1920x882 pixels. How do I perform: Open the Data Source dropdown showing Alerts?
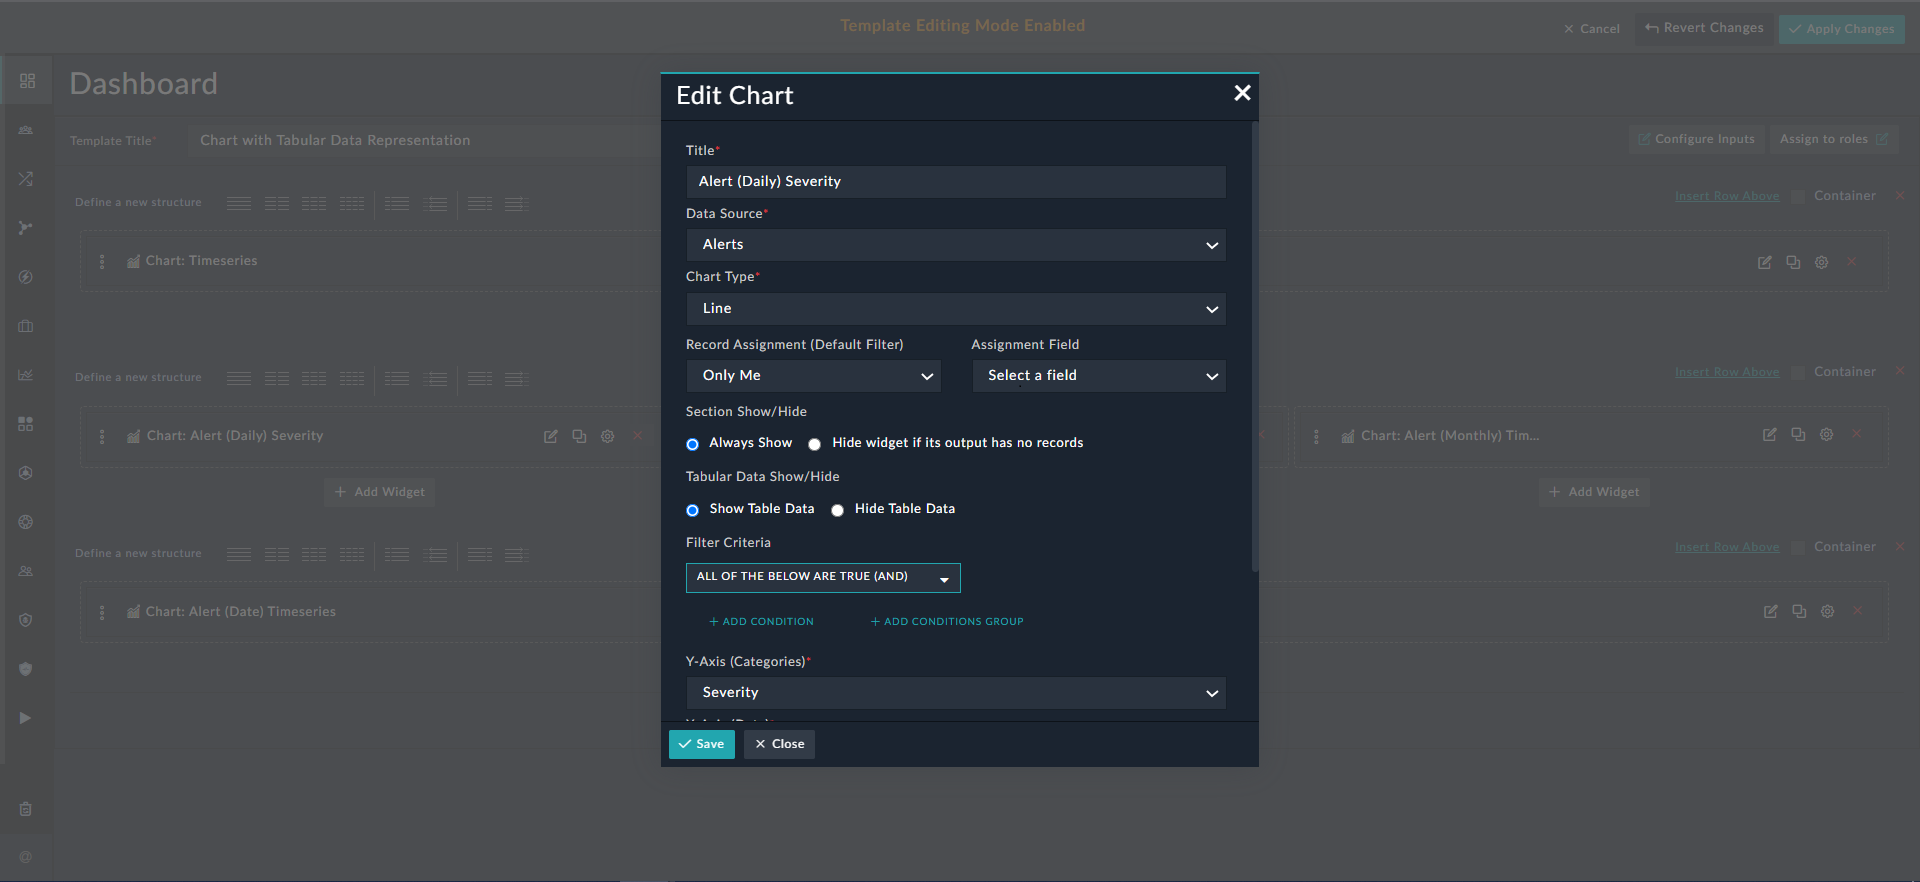tap(955, 245)
